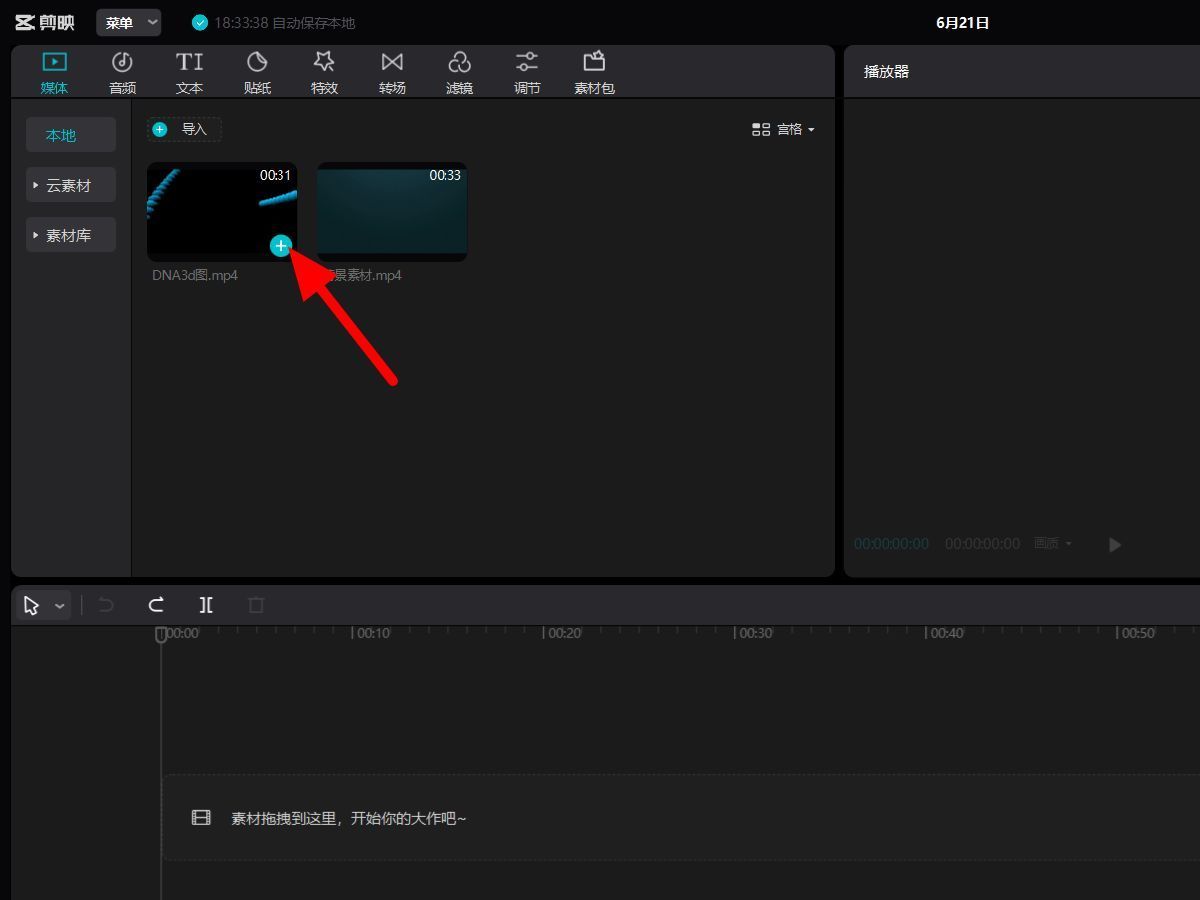Open the pointer tool selection dropdown
The width and height of the screenshot is (1200, 900).
[x=60, y=606]
